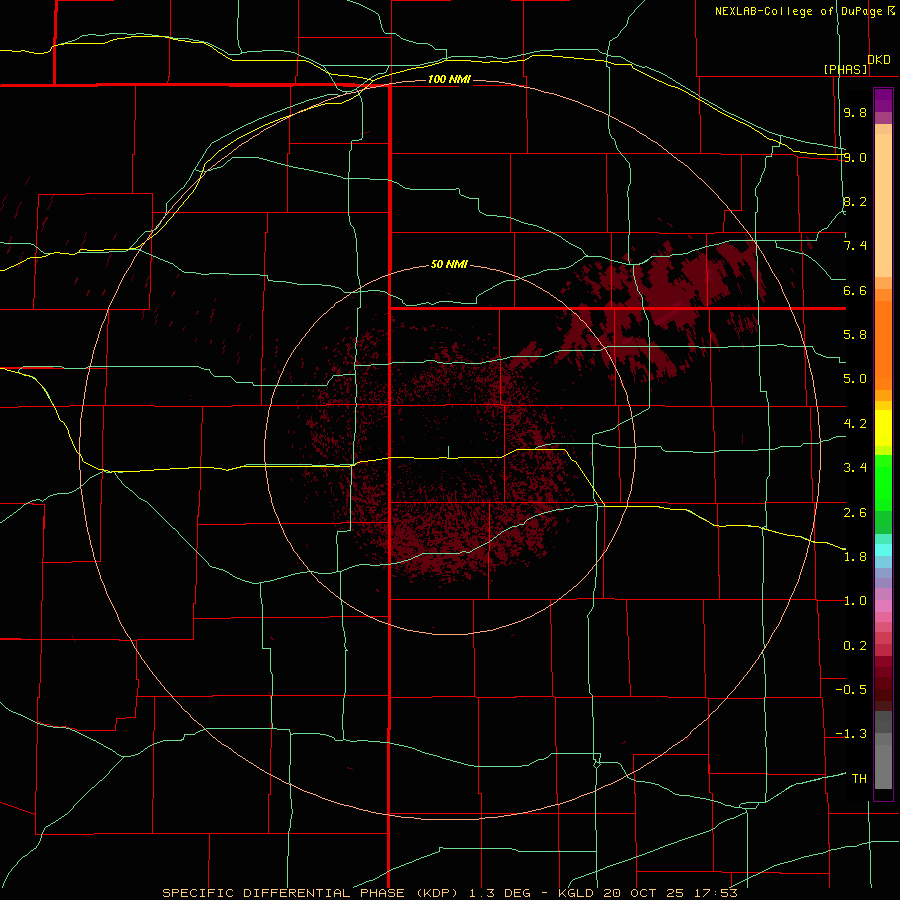Pick the yellow segment of the color bar

(x=883, y=428)
